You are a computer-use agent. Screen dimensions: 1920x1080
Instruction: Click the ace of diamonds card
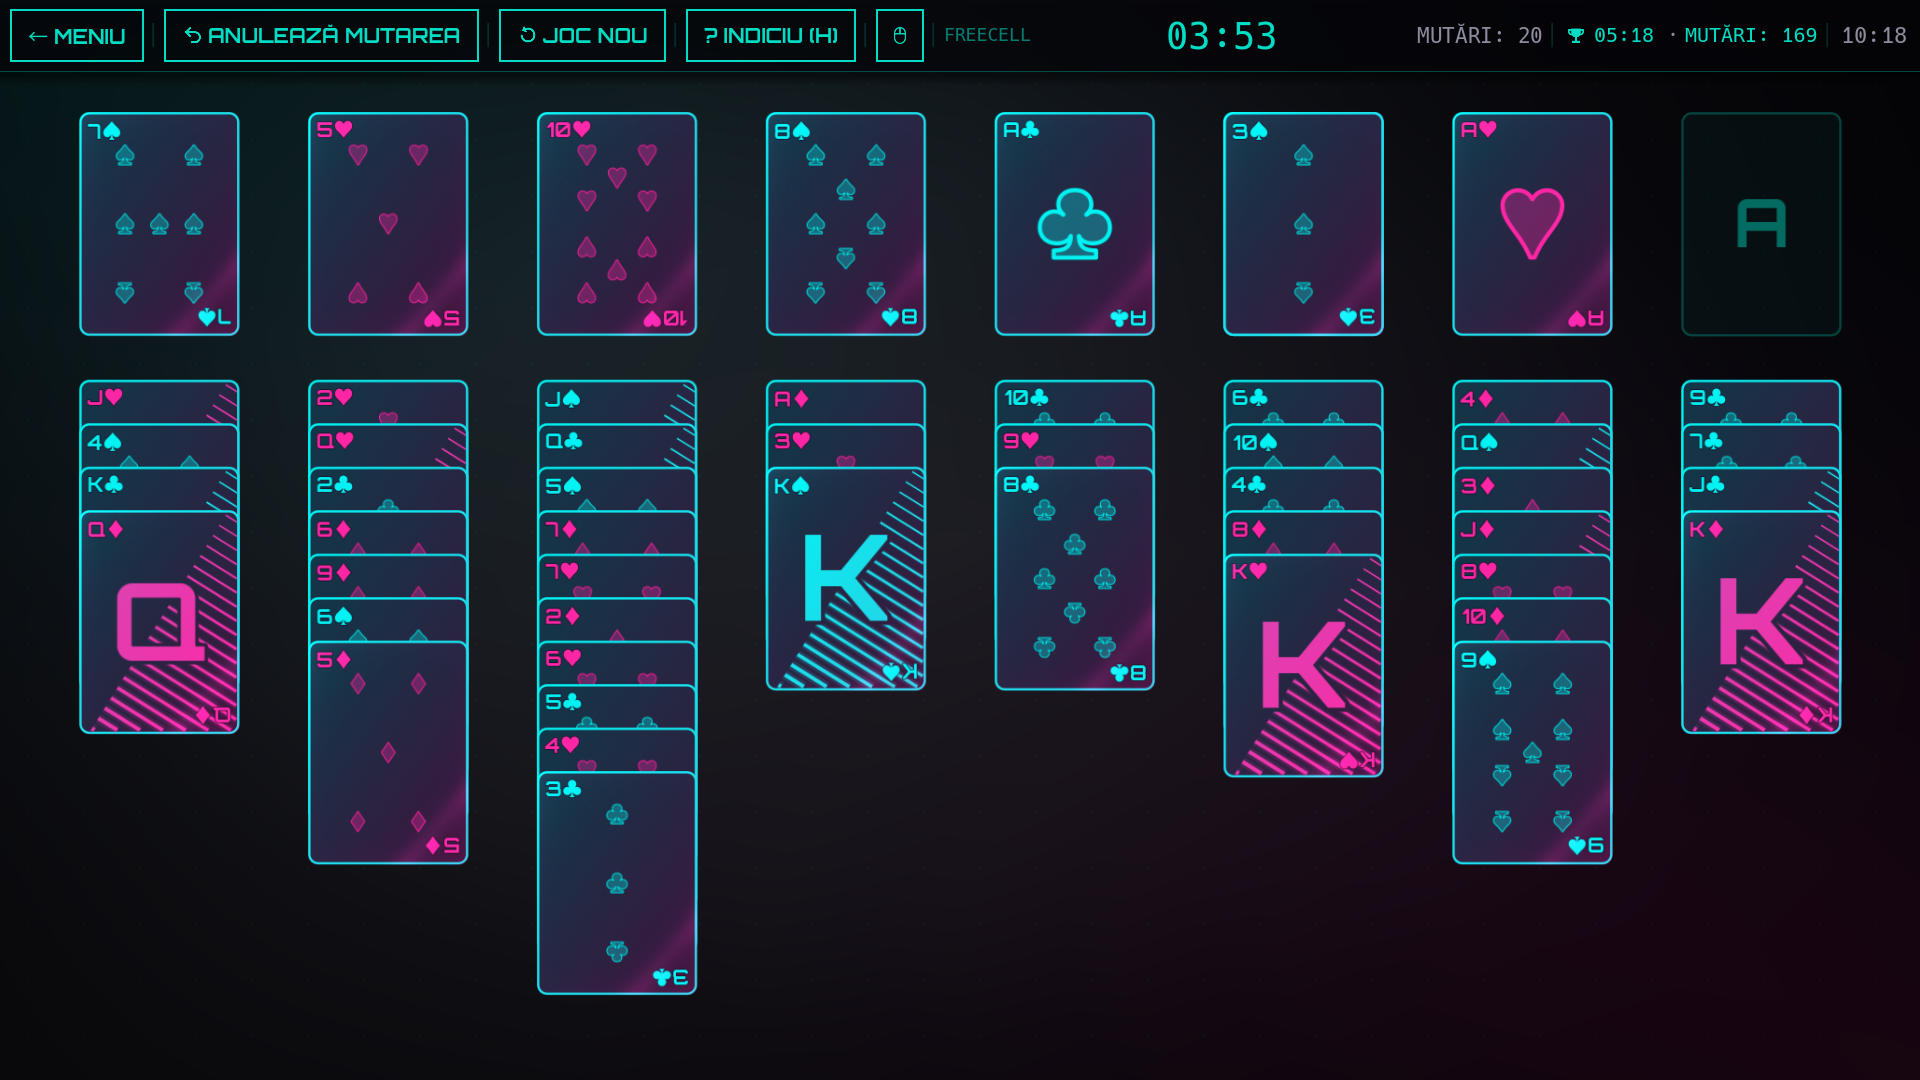pyautogui.click(x=846, y=402)
